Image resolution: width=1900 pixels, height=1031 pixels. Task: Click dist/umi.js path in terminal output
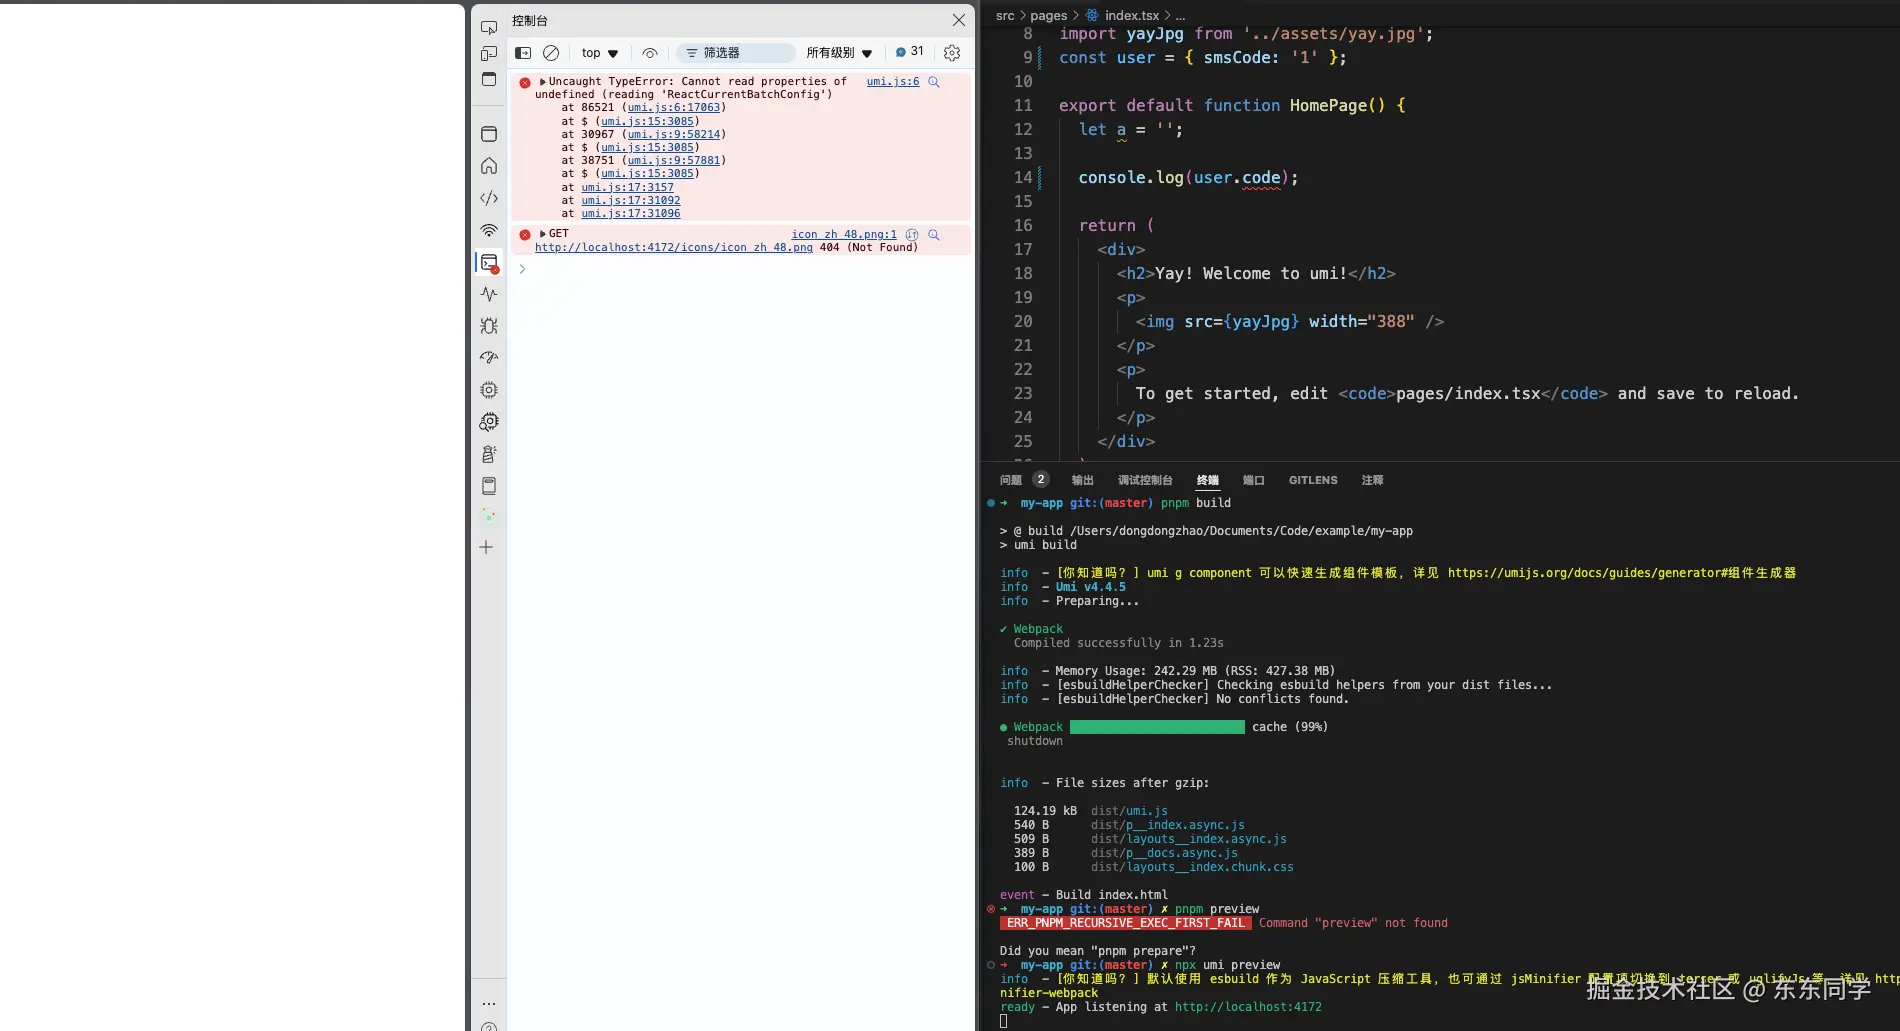click(1129, 811)
